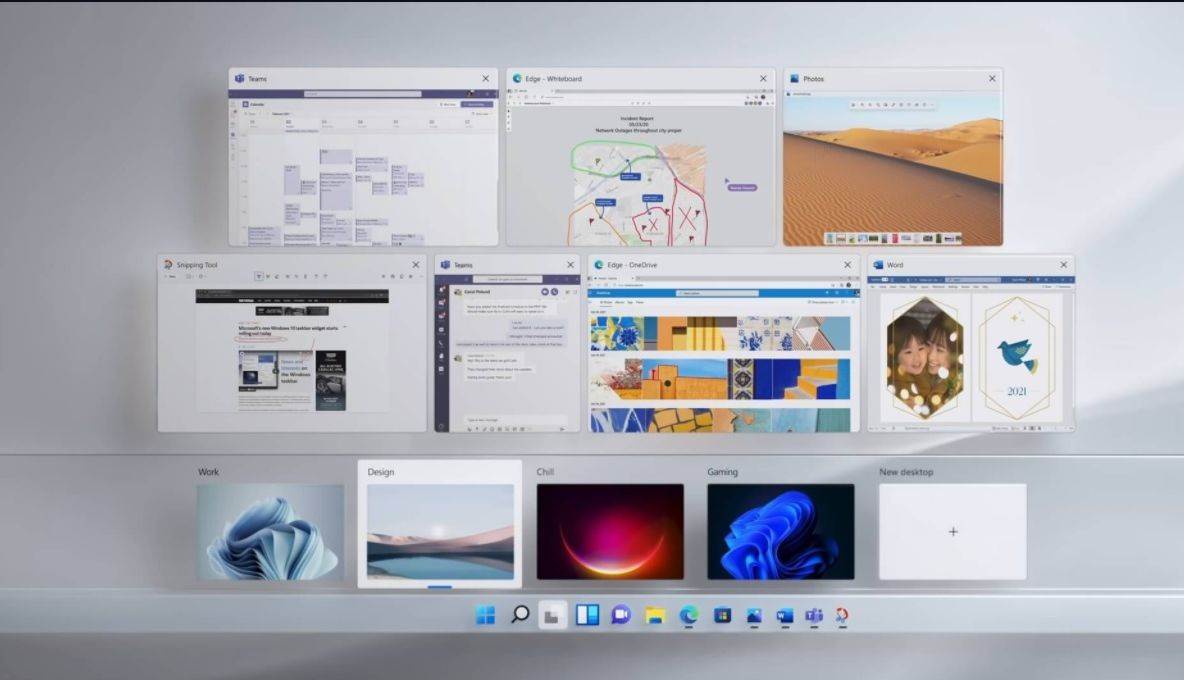Screen dimensions: 1184x680
Task: Open the Gaming desktop
Action: coord(781,531)
